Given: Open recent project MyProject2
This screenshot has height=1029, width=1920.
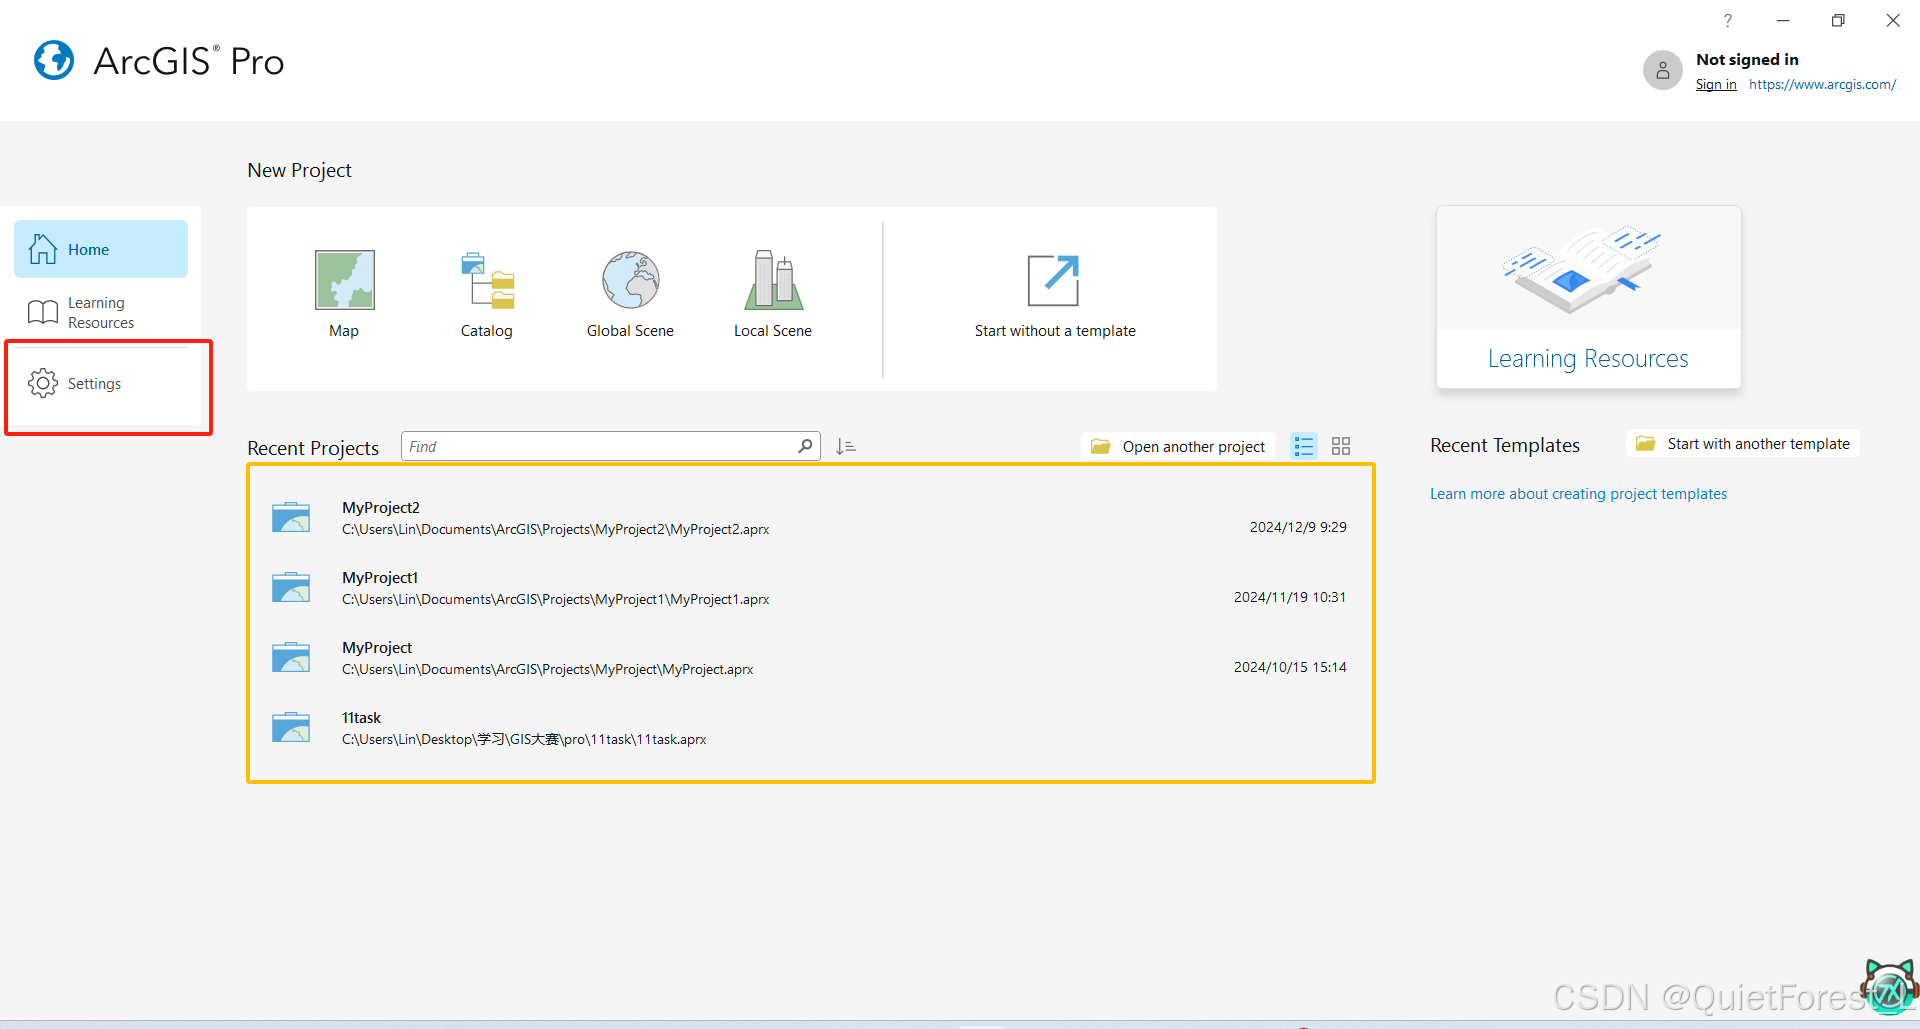Looking at the screenshot, I should (810, 518).
